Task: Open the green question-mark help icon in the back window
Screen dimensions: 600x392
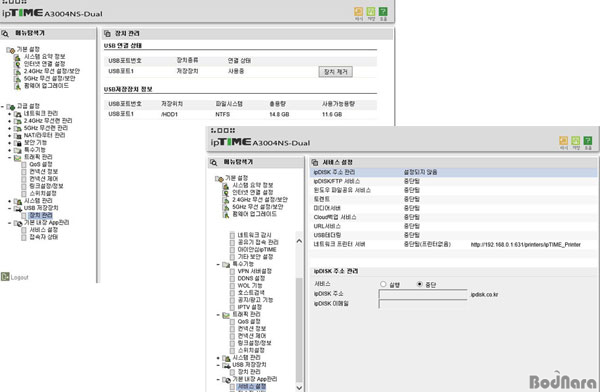Action: click(x=383, y=11)
